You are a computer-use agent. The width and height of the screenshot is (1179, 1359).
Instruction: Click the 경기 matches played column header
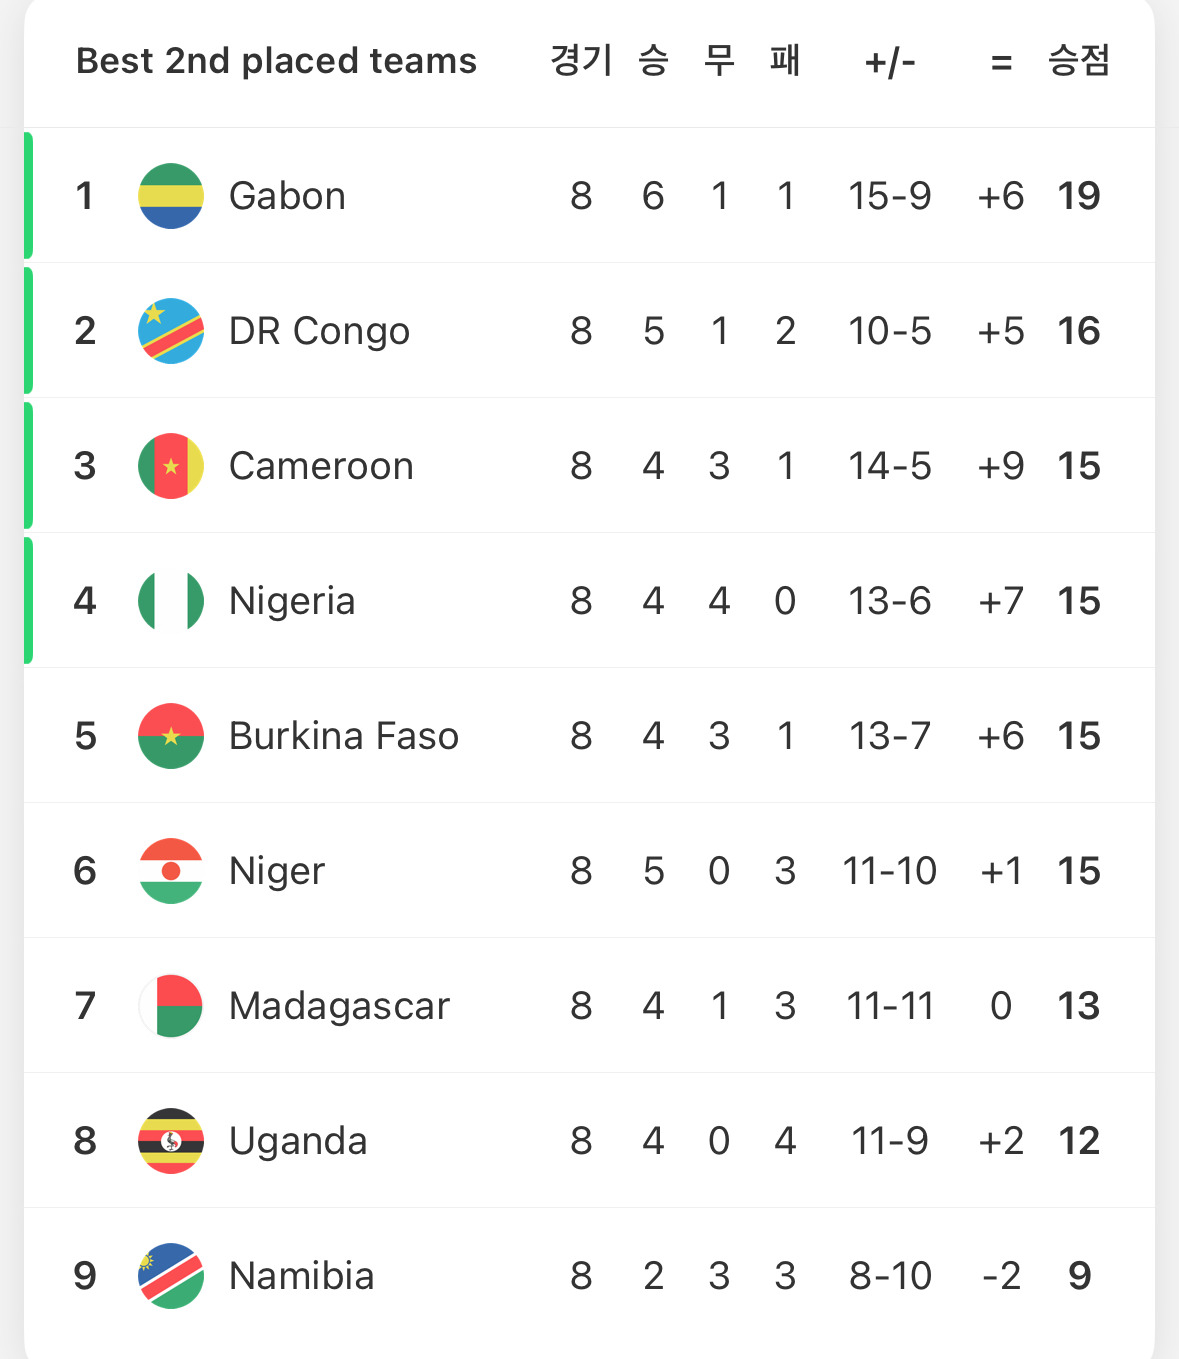[581, 61]
